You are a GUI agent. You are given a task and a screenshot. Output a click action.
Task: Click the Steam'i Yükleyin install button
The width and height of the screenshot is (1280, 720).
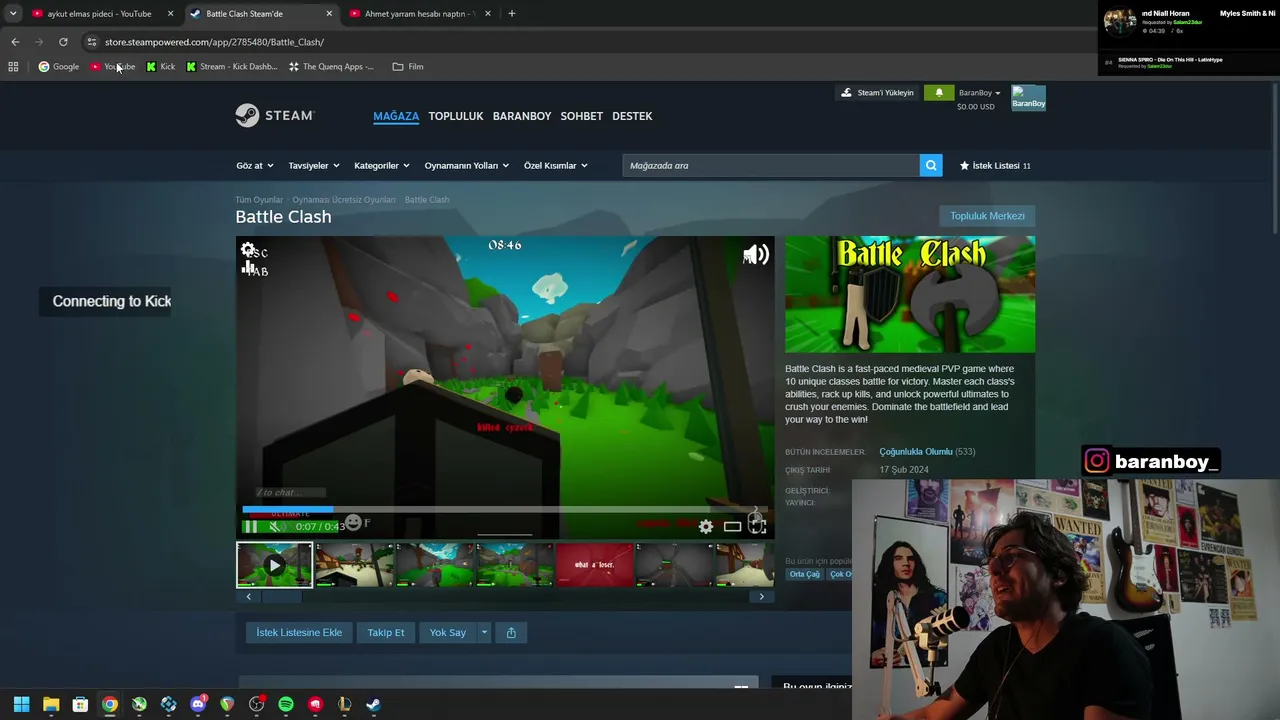tap(877, 93)
